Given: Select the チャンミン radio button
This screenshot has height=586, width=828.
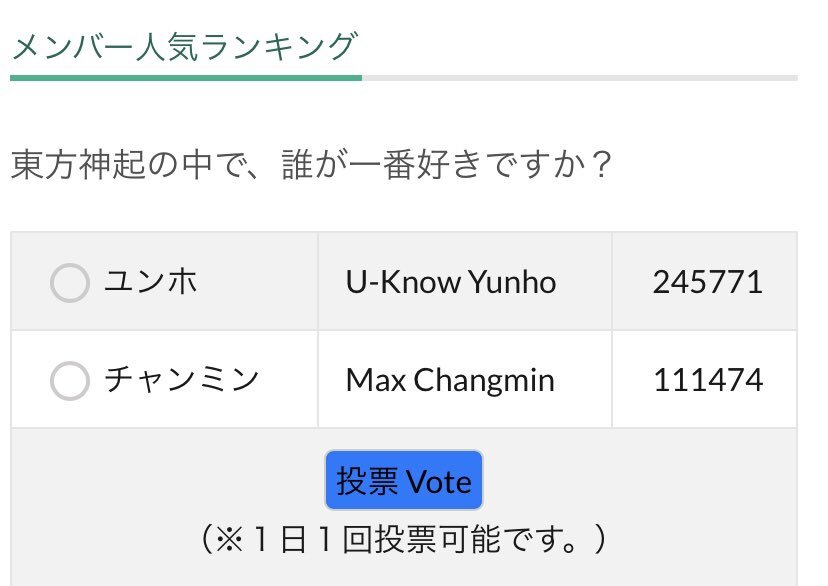Looking at the screenshot, I should (x=70, y=381).
